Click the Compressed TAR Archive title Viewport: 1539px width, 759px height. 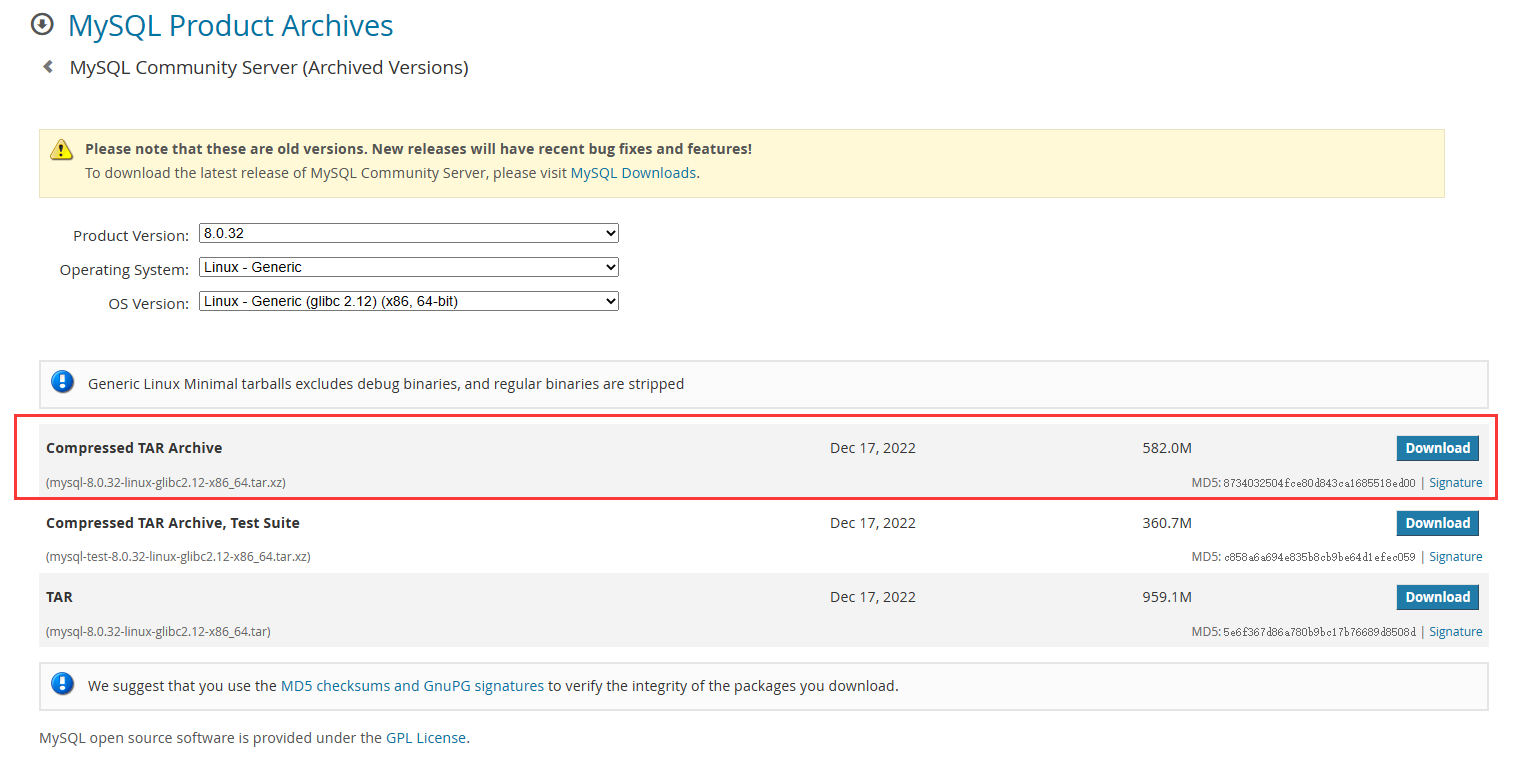coord(134,448)
